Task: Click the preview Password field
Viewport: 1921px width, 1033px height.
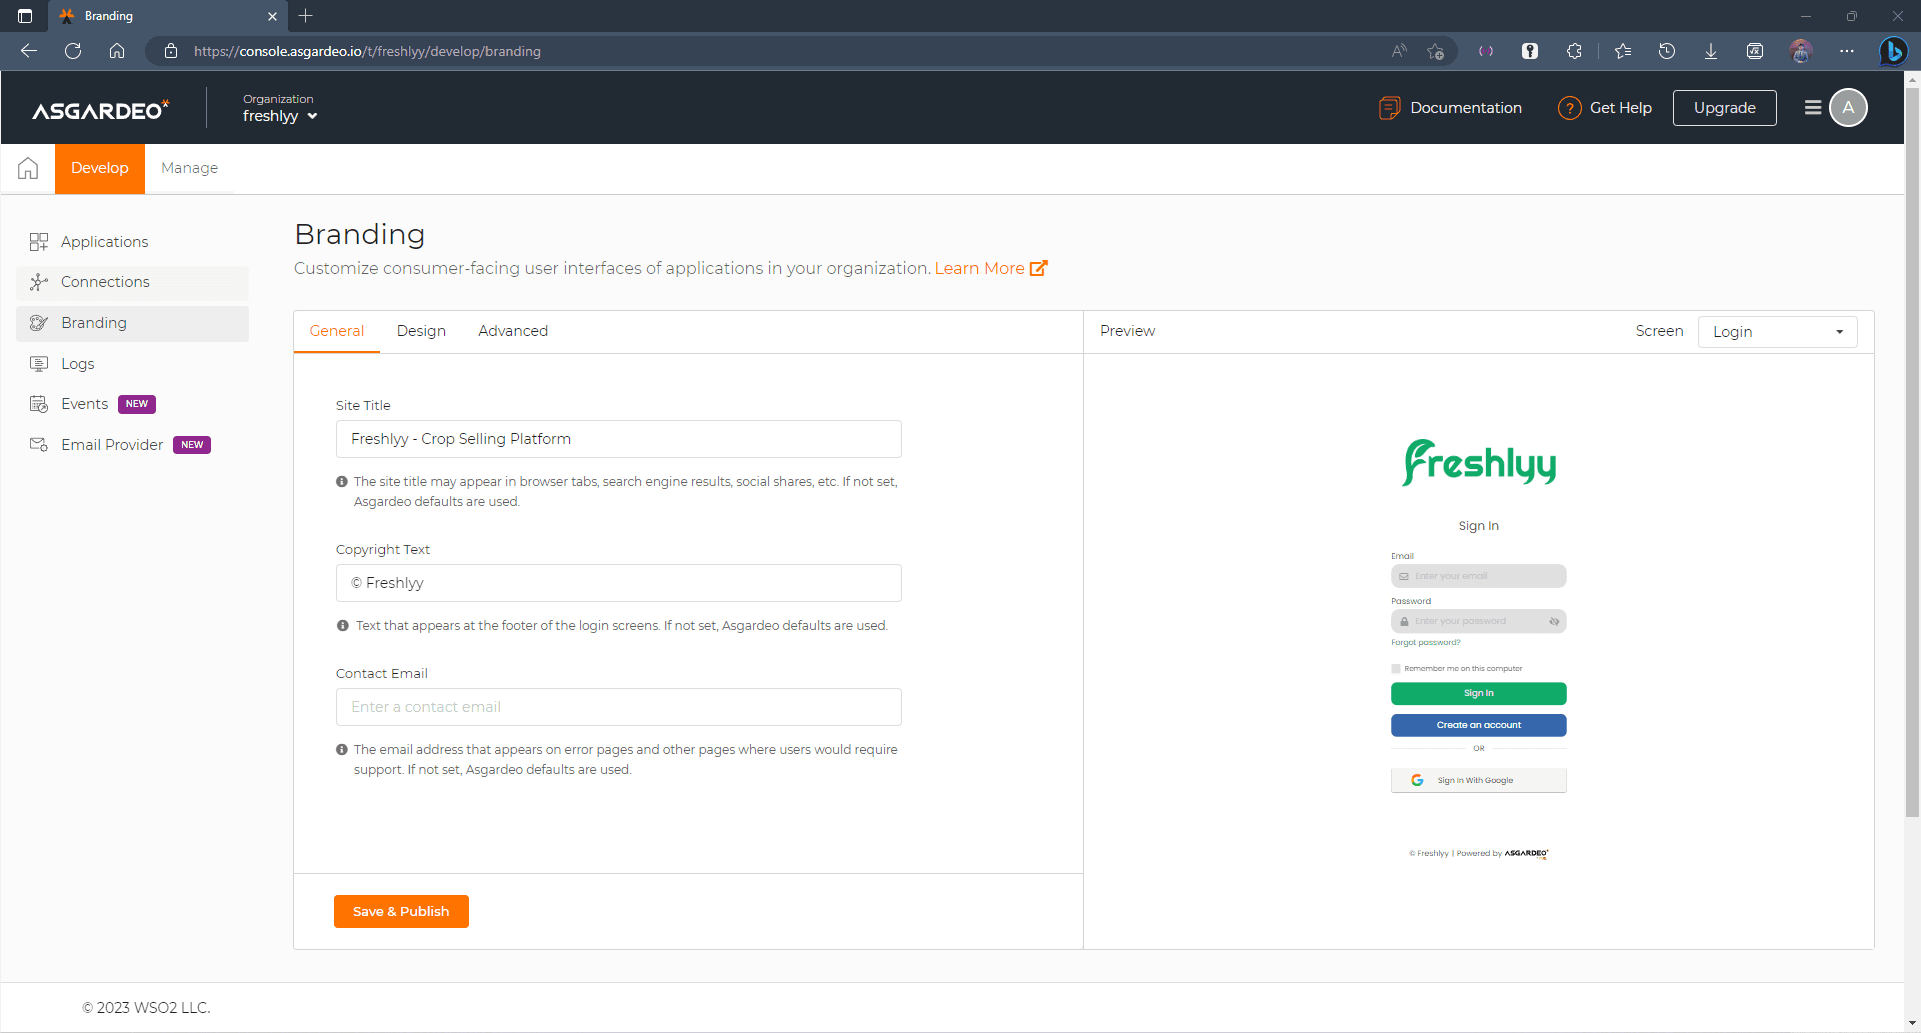Action: pos(1478,621)
